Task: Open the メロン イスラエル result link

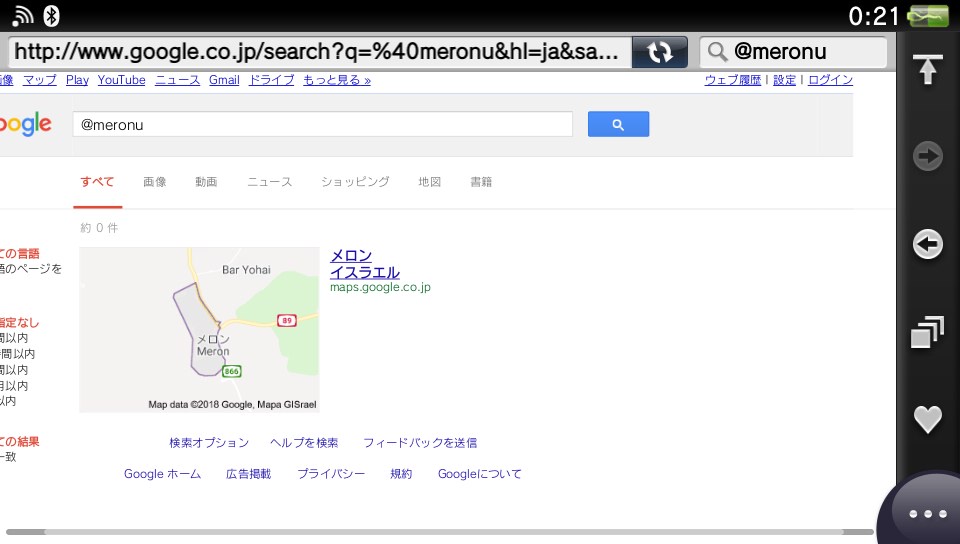Action: (x=365, y=264)
